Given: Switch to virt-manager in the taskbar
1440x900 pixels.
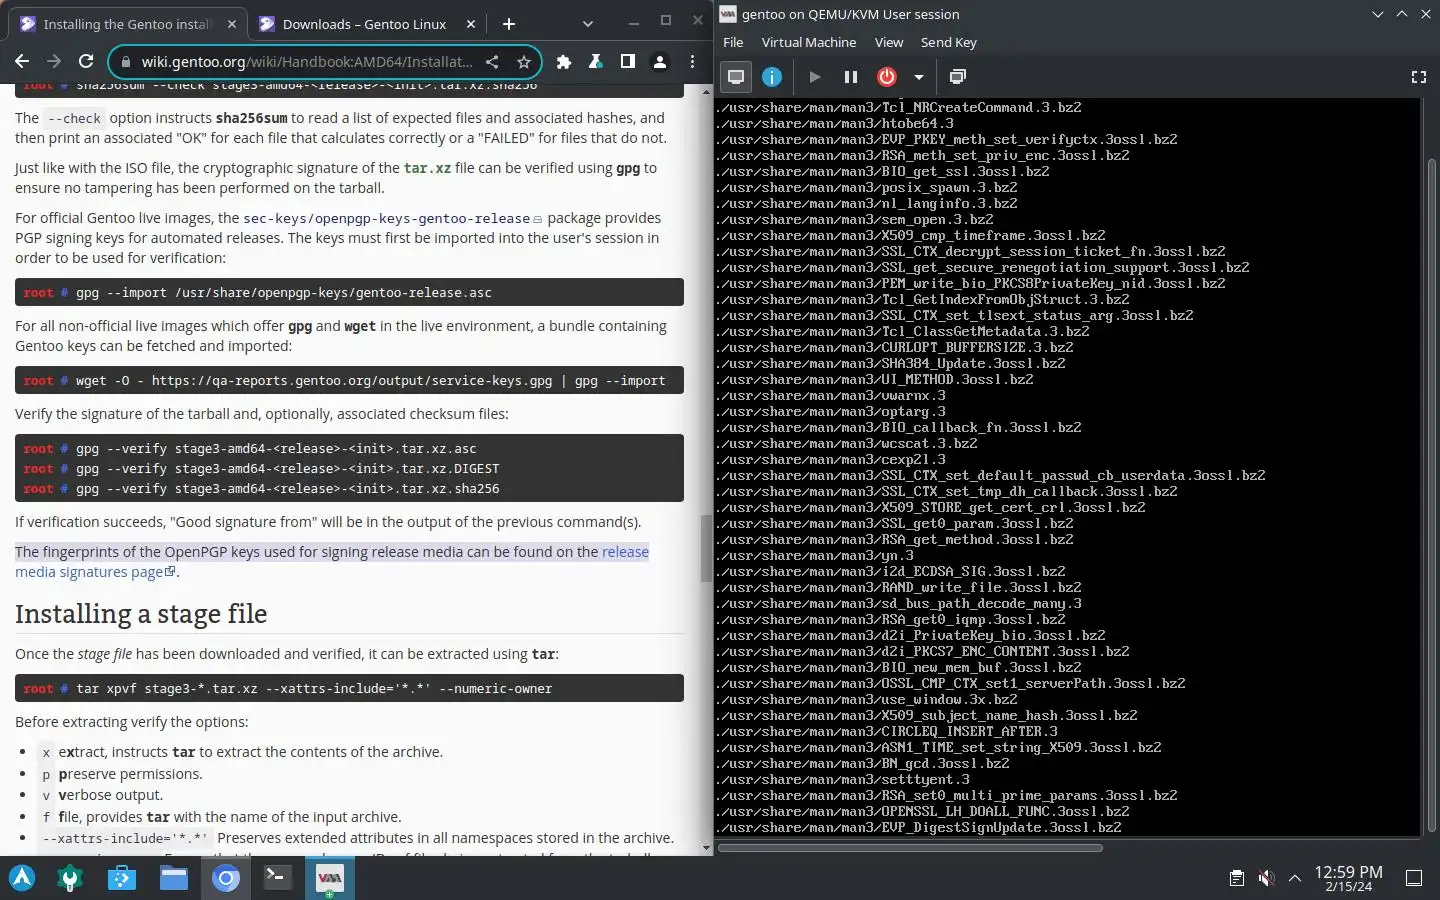Looking at the screenshot, I should tap(329, 878).
